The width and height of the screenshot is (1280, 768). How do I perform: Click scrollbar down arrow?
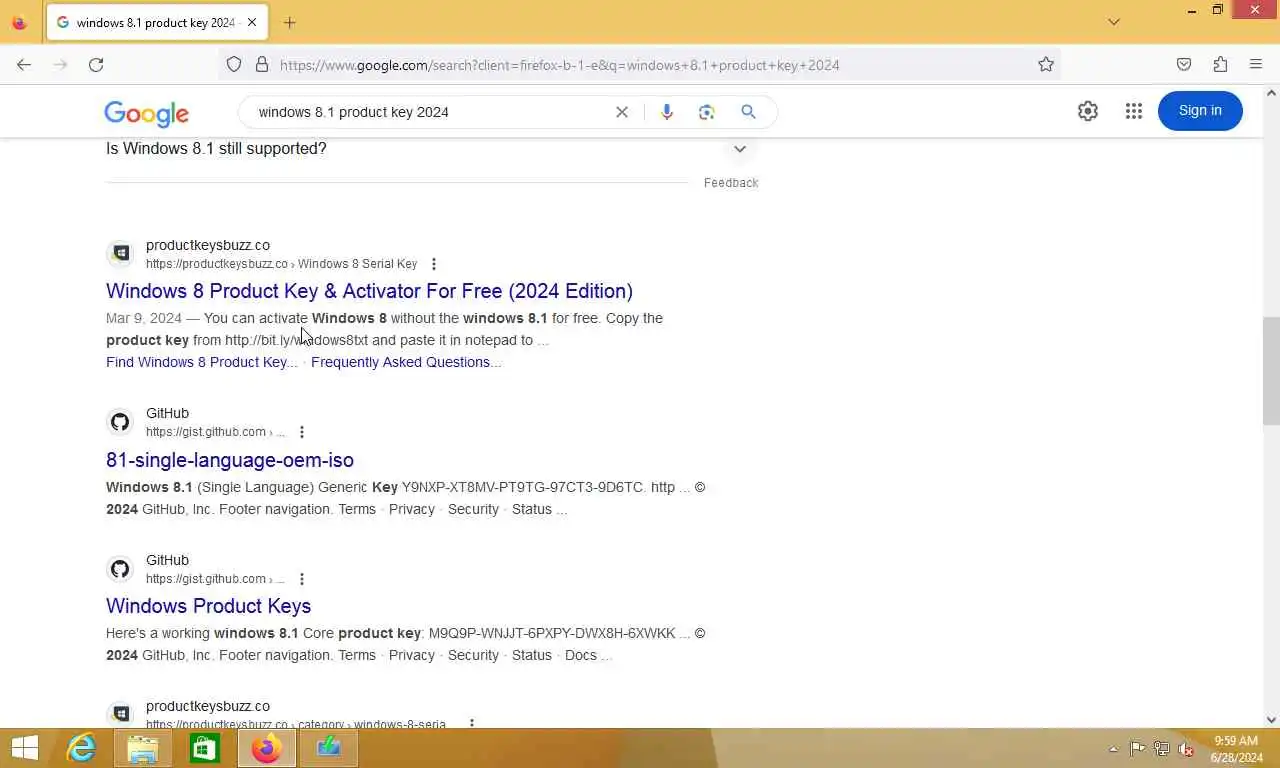coord(1271,719)
